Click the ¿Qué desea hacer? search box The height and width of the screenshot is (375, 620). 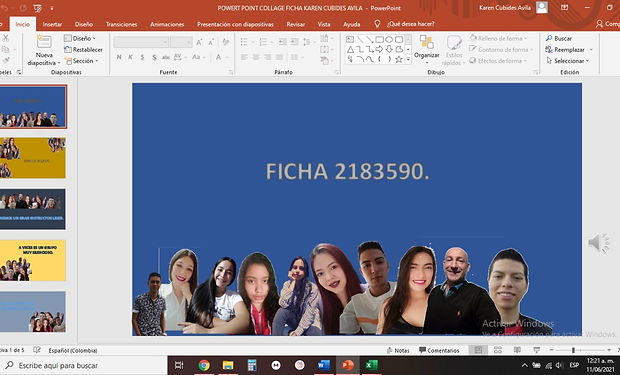pos(410,24)
